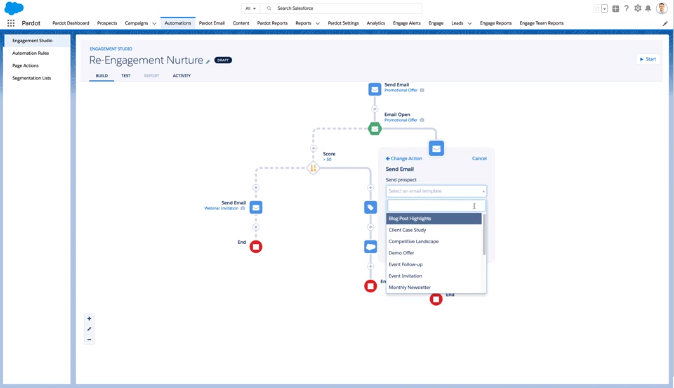Image resolution: width=674 pixels, height=388 pixels.
Task: Expand the Leads tab chevron
Action: (x=469, y=24)
